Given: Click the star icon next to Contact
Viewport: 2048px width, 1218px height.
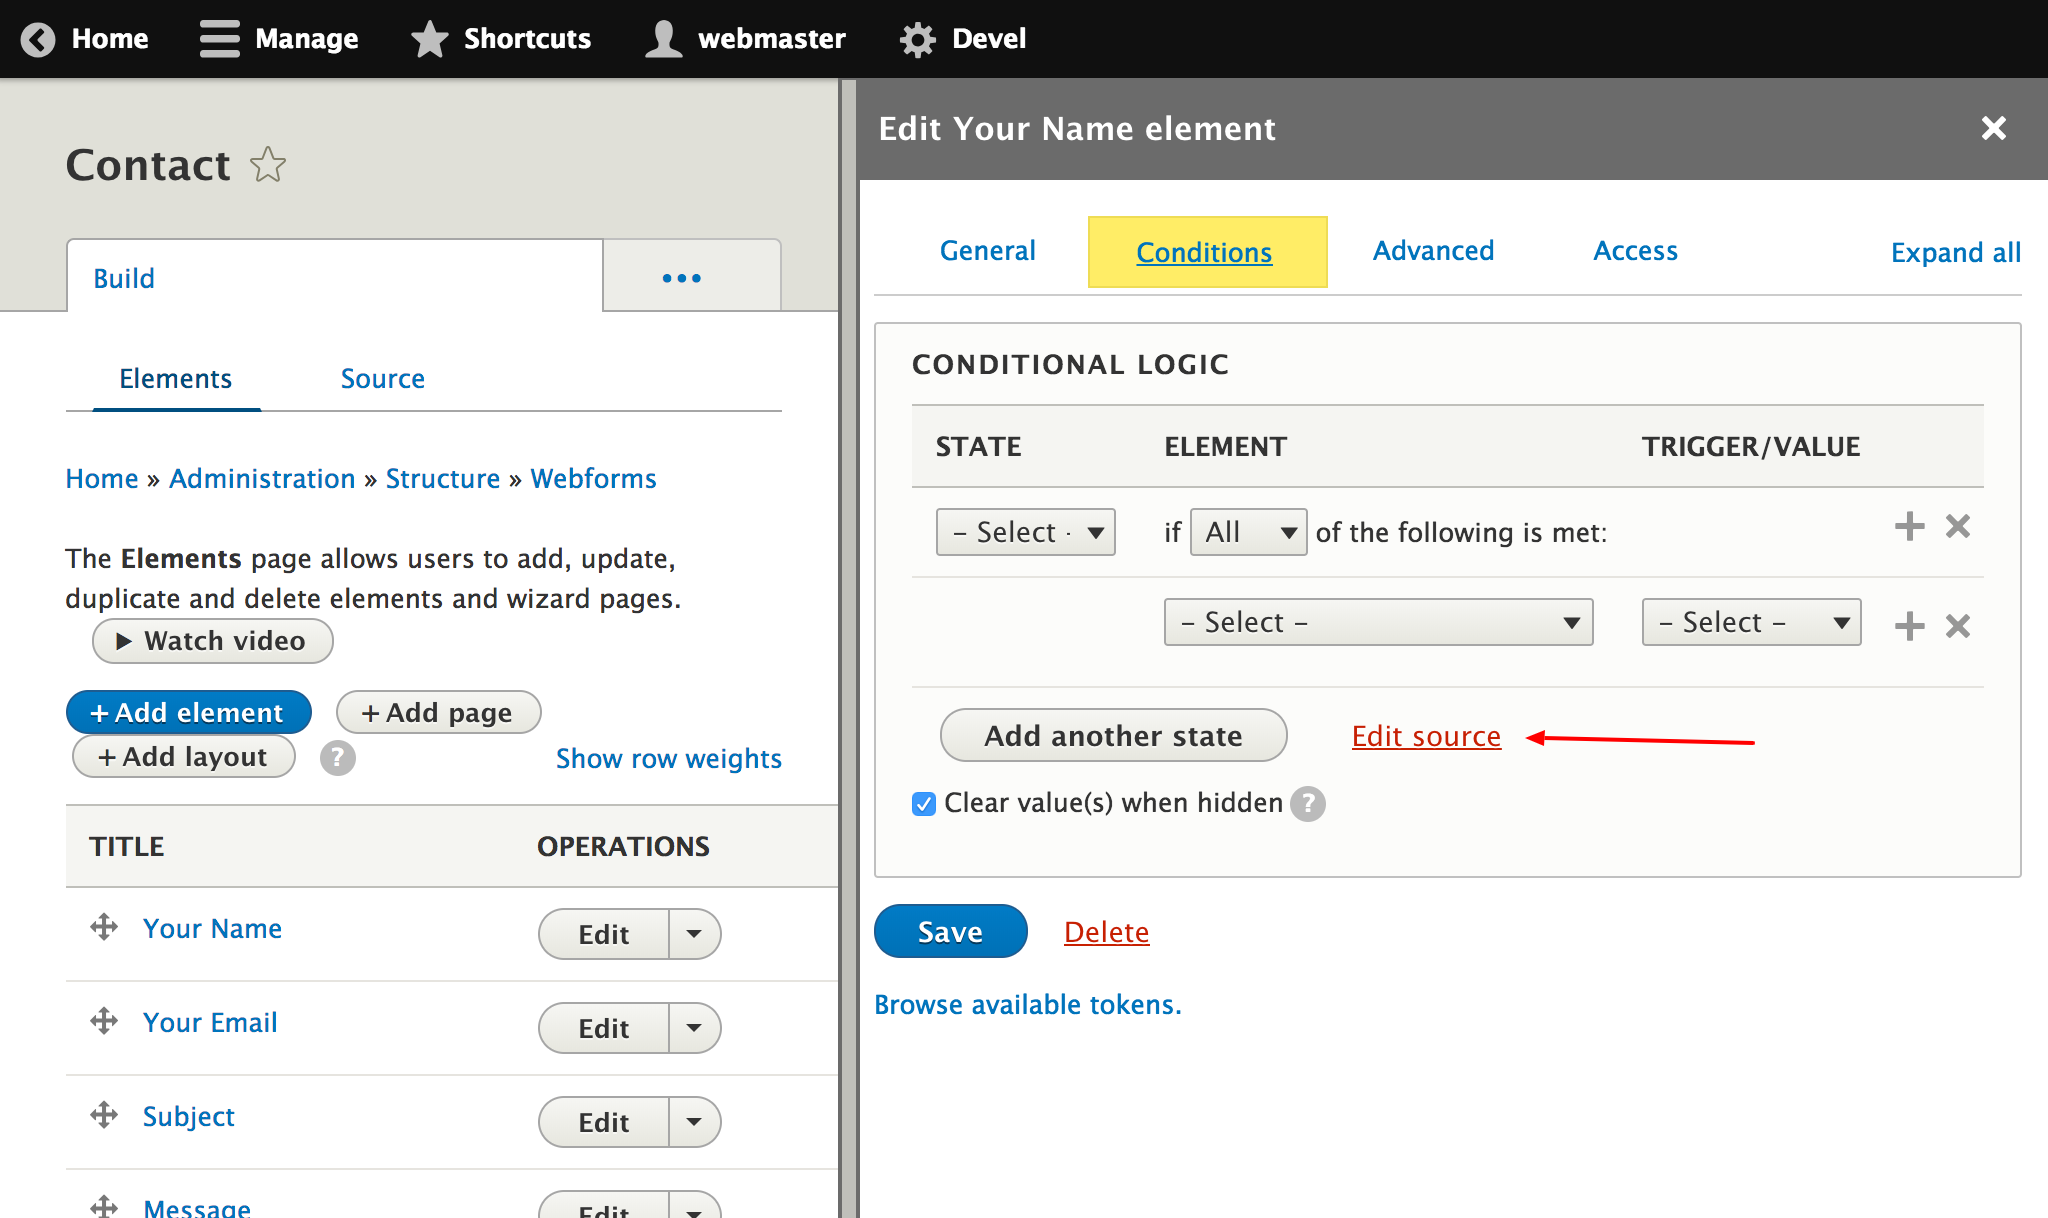Looking at the screenshot, I should [268, 165].
